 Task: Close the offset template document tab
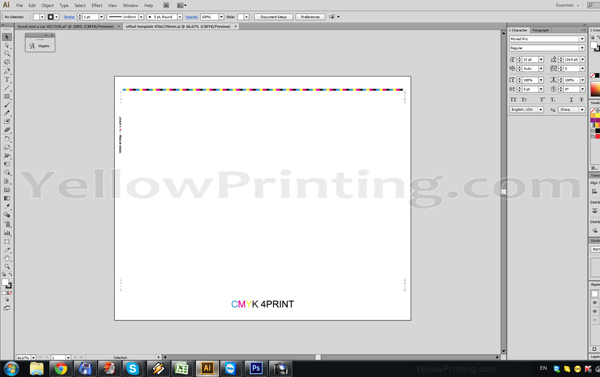pyautogui.click(x=235, y=26)
